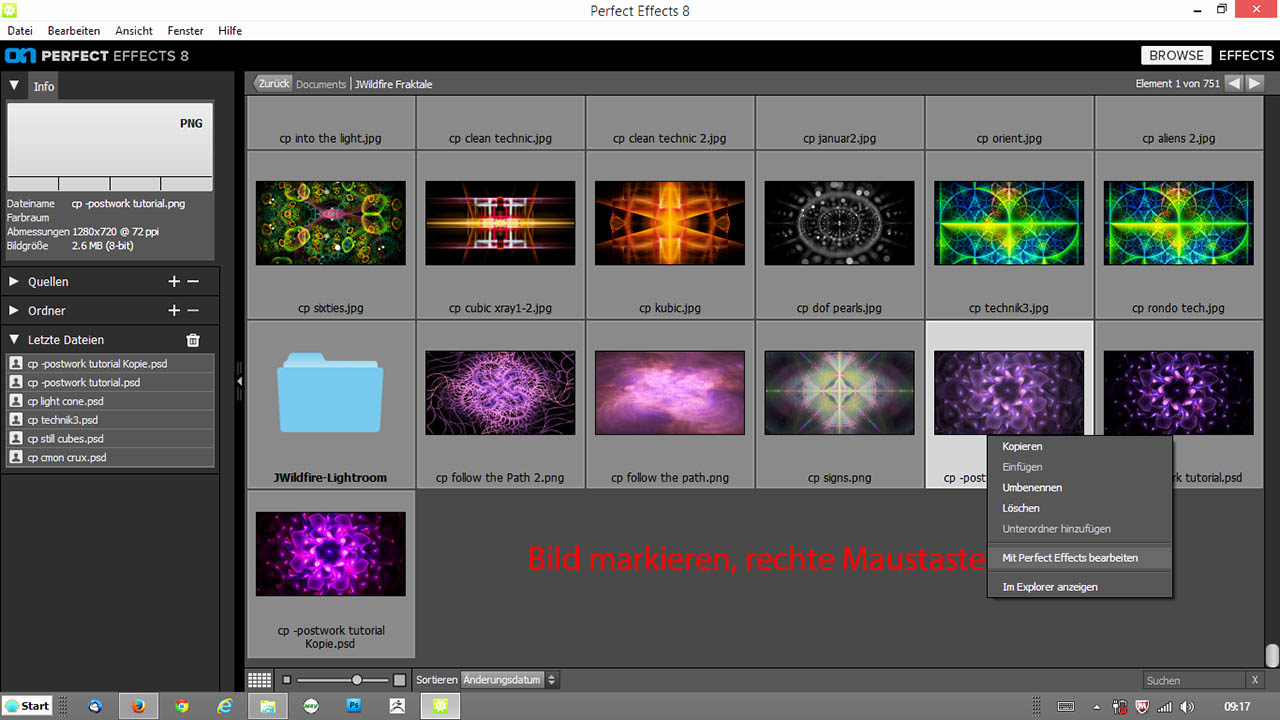Screen dimensions: 1280x720
Task: Expand the Quellen section
Action: (x=14, y=282)
